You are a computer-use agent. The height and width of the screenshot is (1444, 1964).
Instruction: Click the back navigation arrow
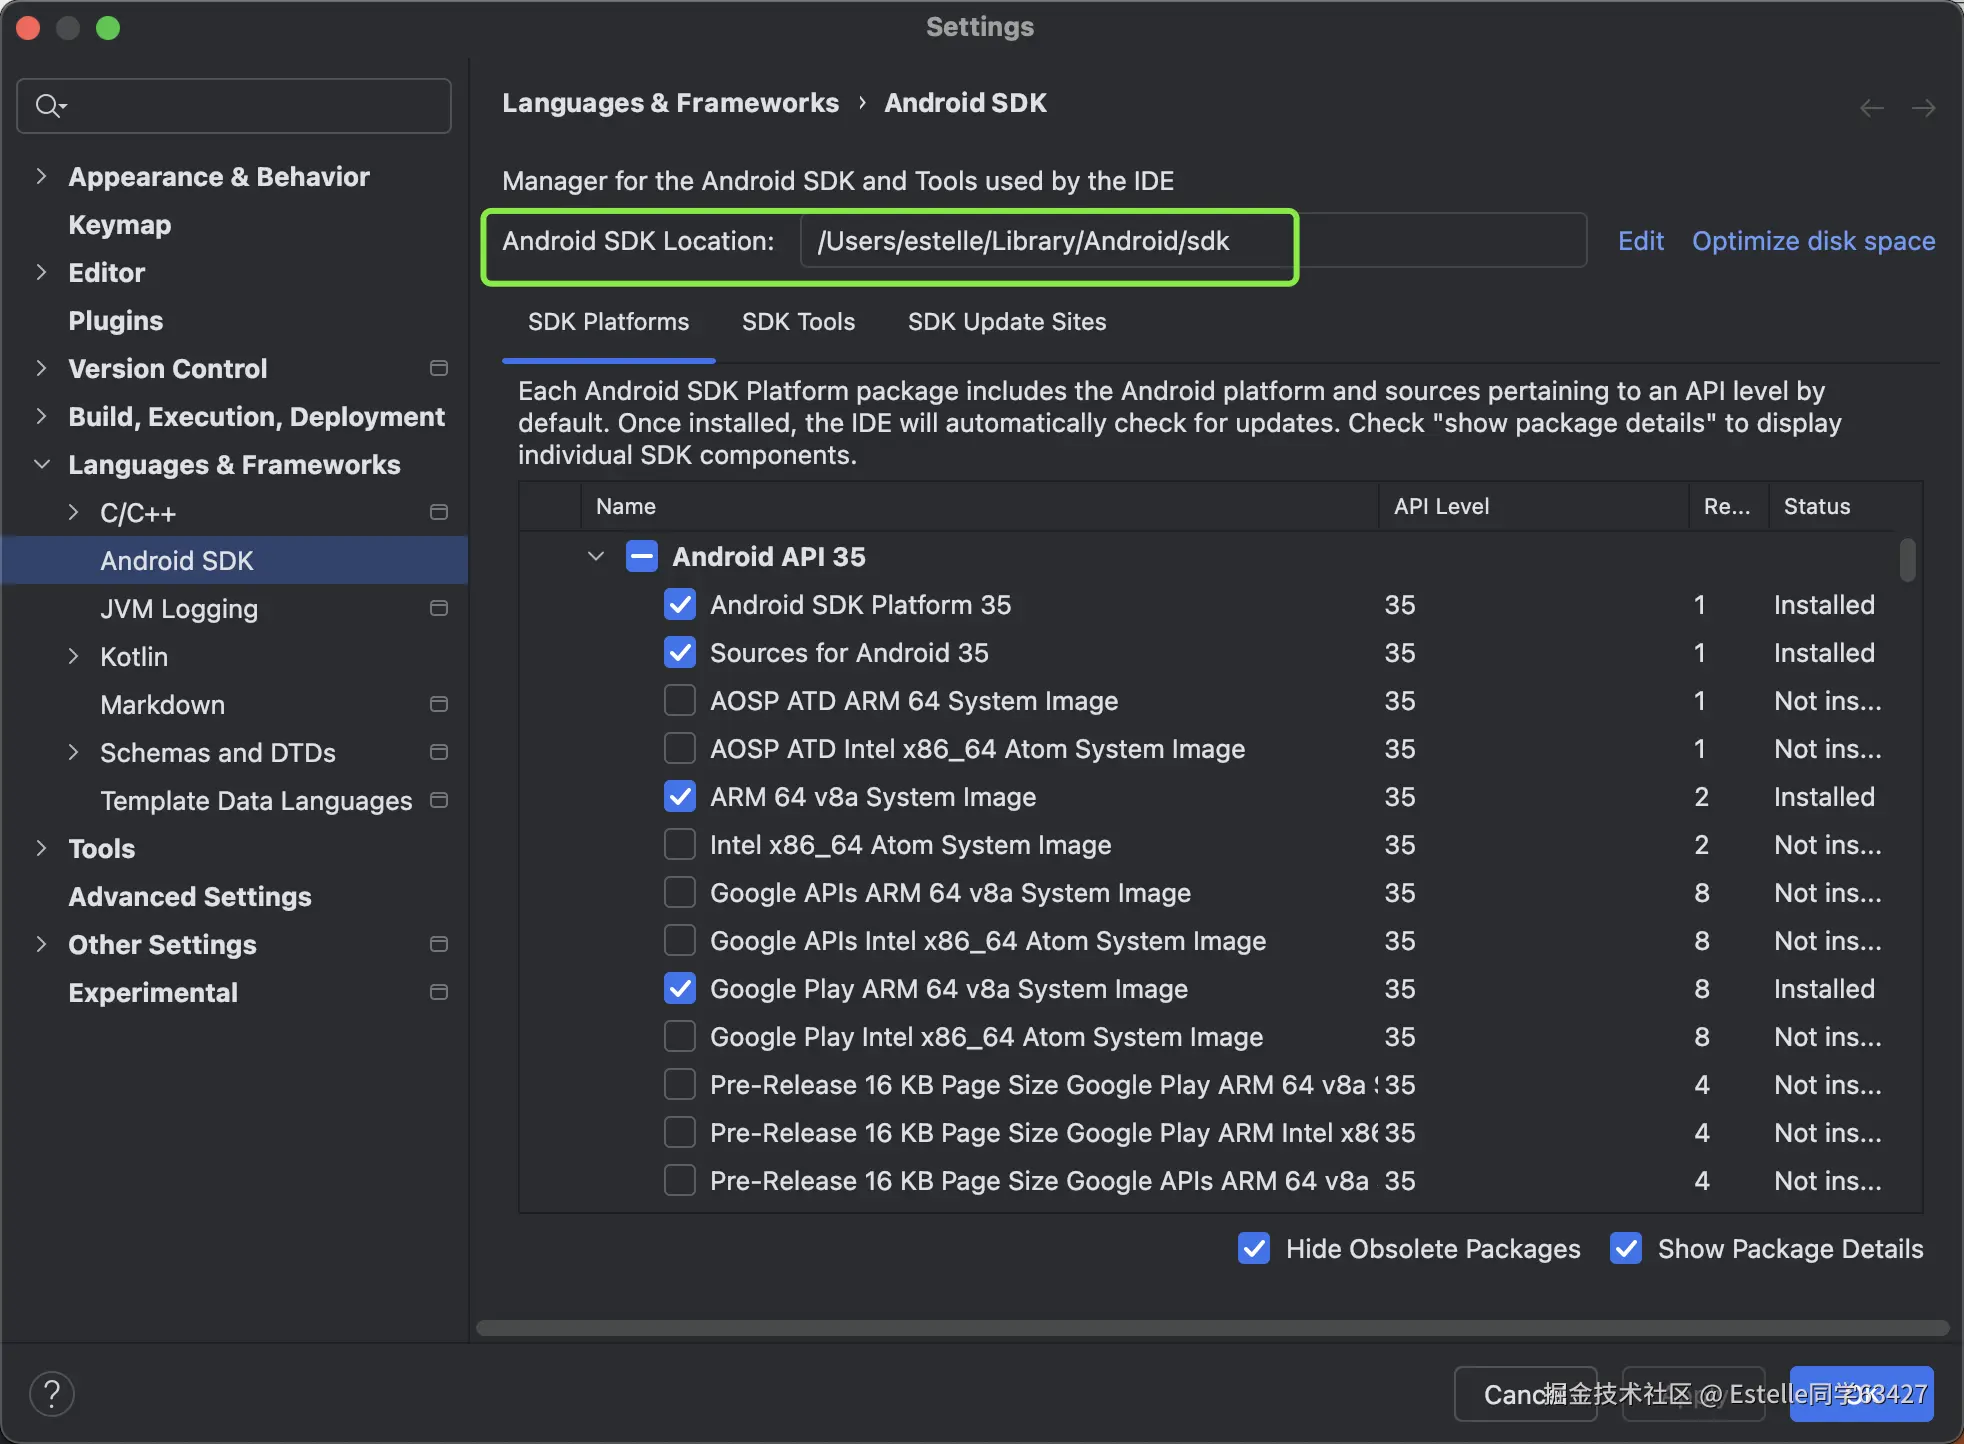pyautogui.click(x=1871, y=107)
